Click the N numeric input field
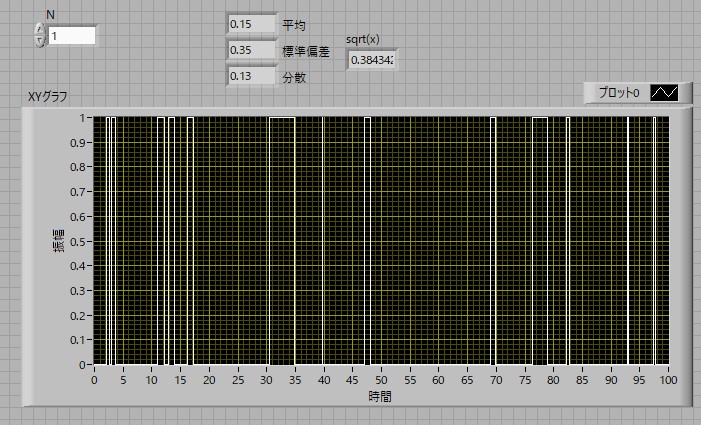Image resolution: width=701 pixels, height=425 pixels. click(71, 35)
